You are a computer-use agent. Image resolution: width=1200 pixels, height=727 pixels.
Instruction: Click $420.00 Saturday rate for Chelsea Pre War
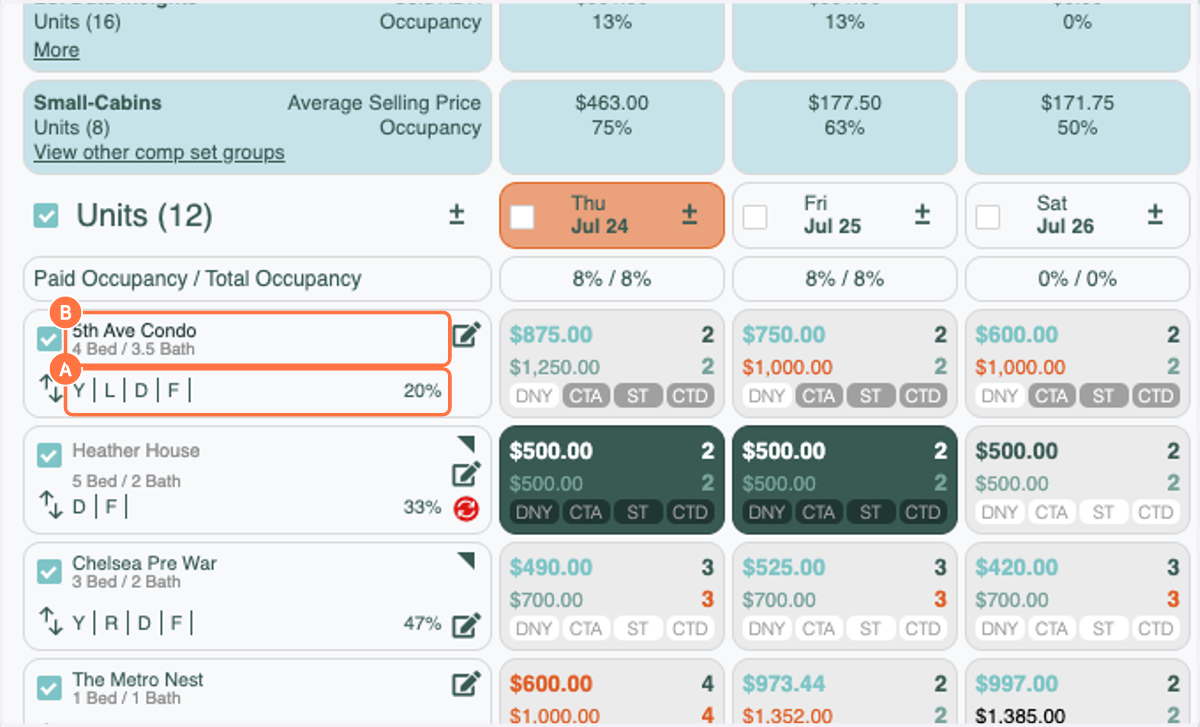pos(1017,568)
